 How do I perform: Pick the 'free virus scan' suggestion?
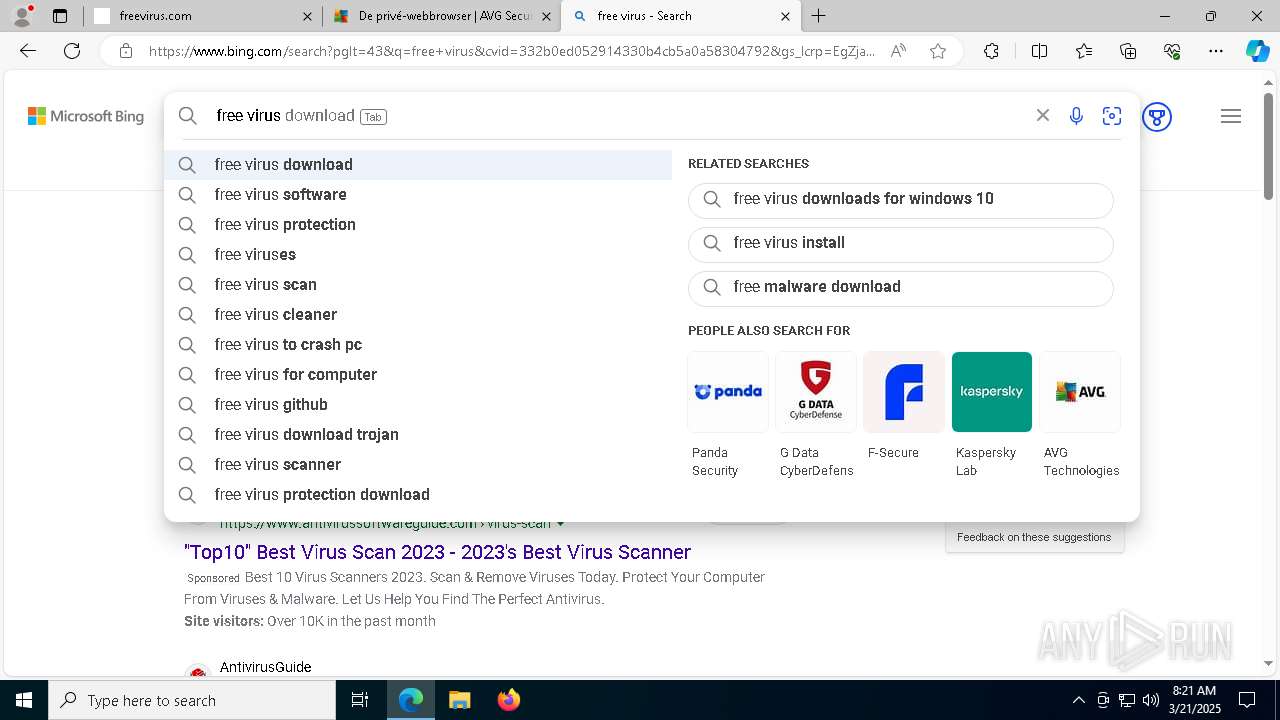click(x=419, y=285)
